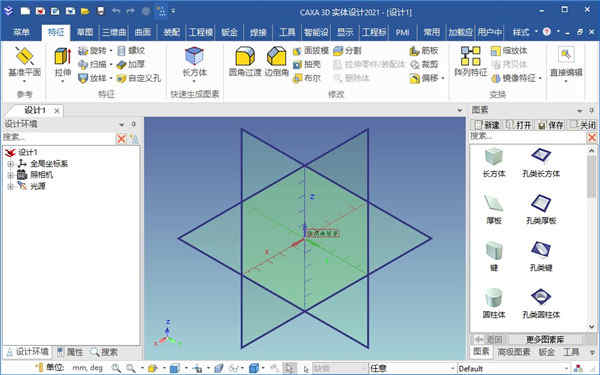Create a 自定义孔 custom hole
600x375 pixels.
click(x=139, y=78)
